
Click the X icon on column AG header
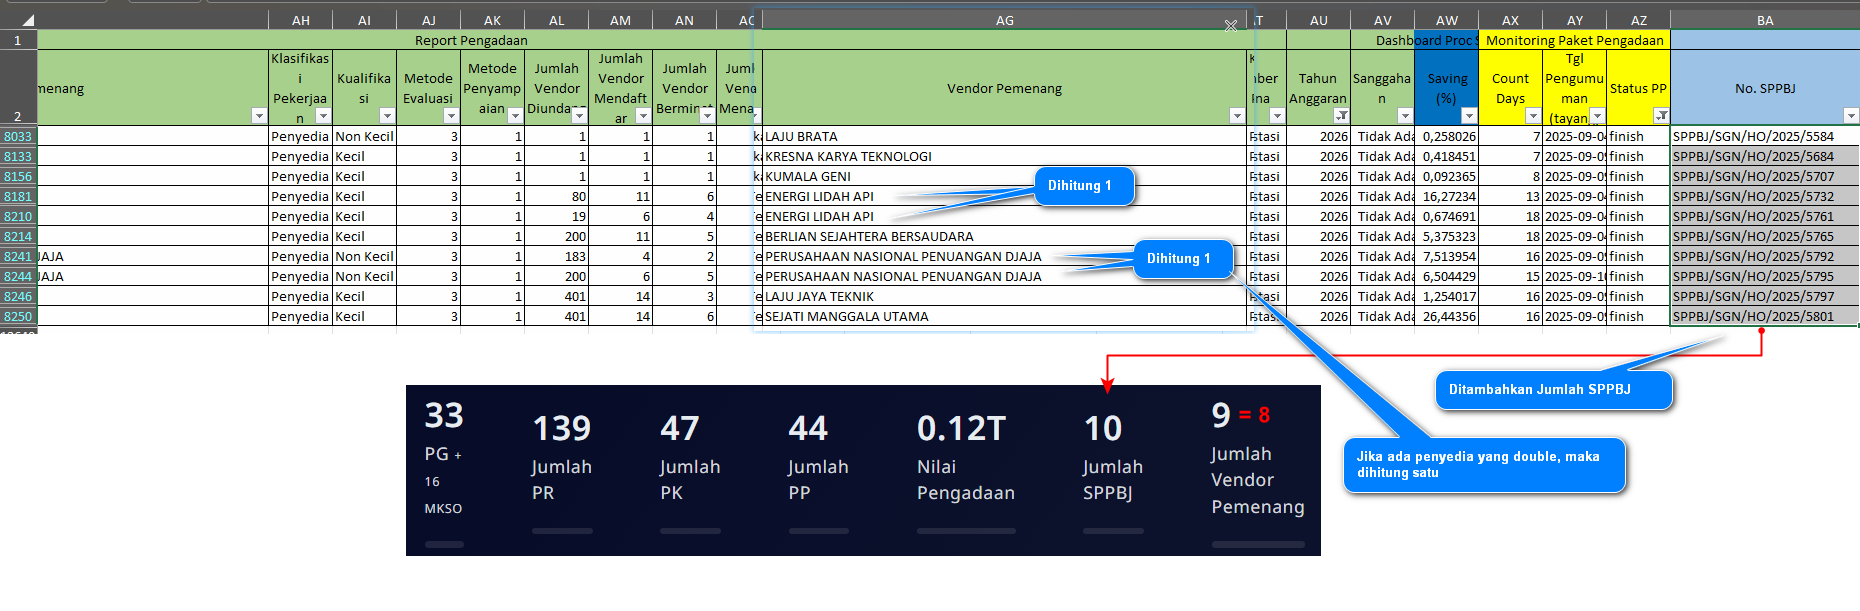1231,26
